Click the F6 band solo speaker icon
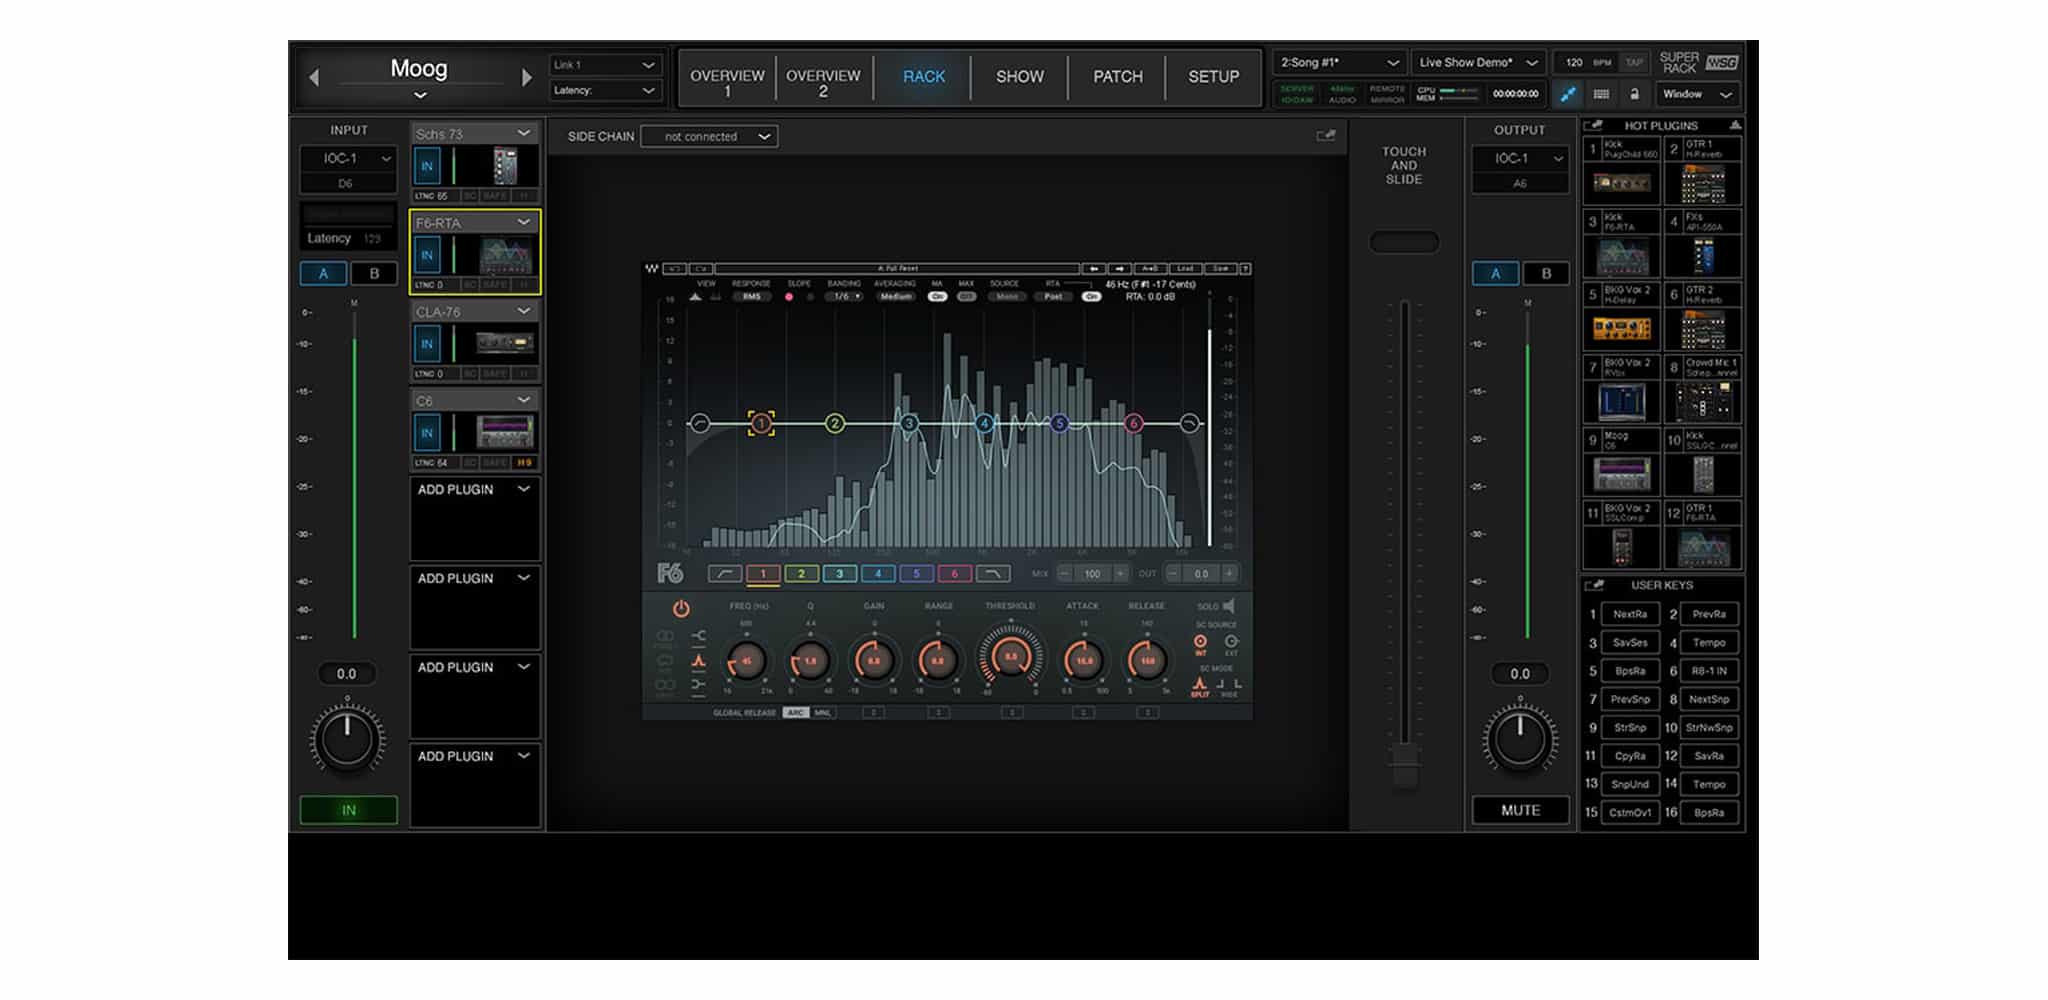Viewport: 2048px width, 1000px height. [x=1229, y=606]
